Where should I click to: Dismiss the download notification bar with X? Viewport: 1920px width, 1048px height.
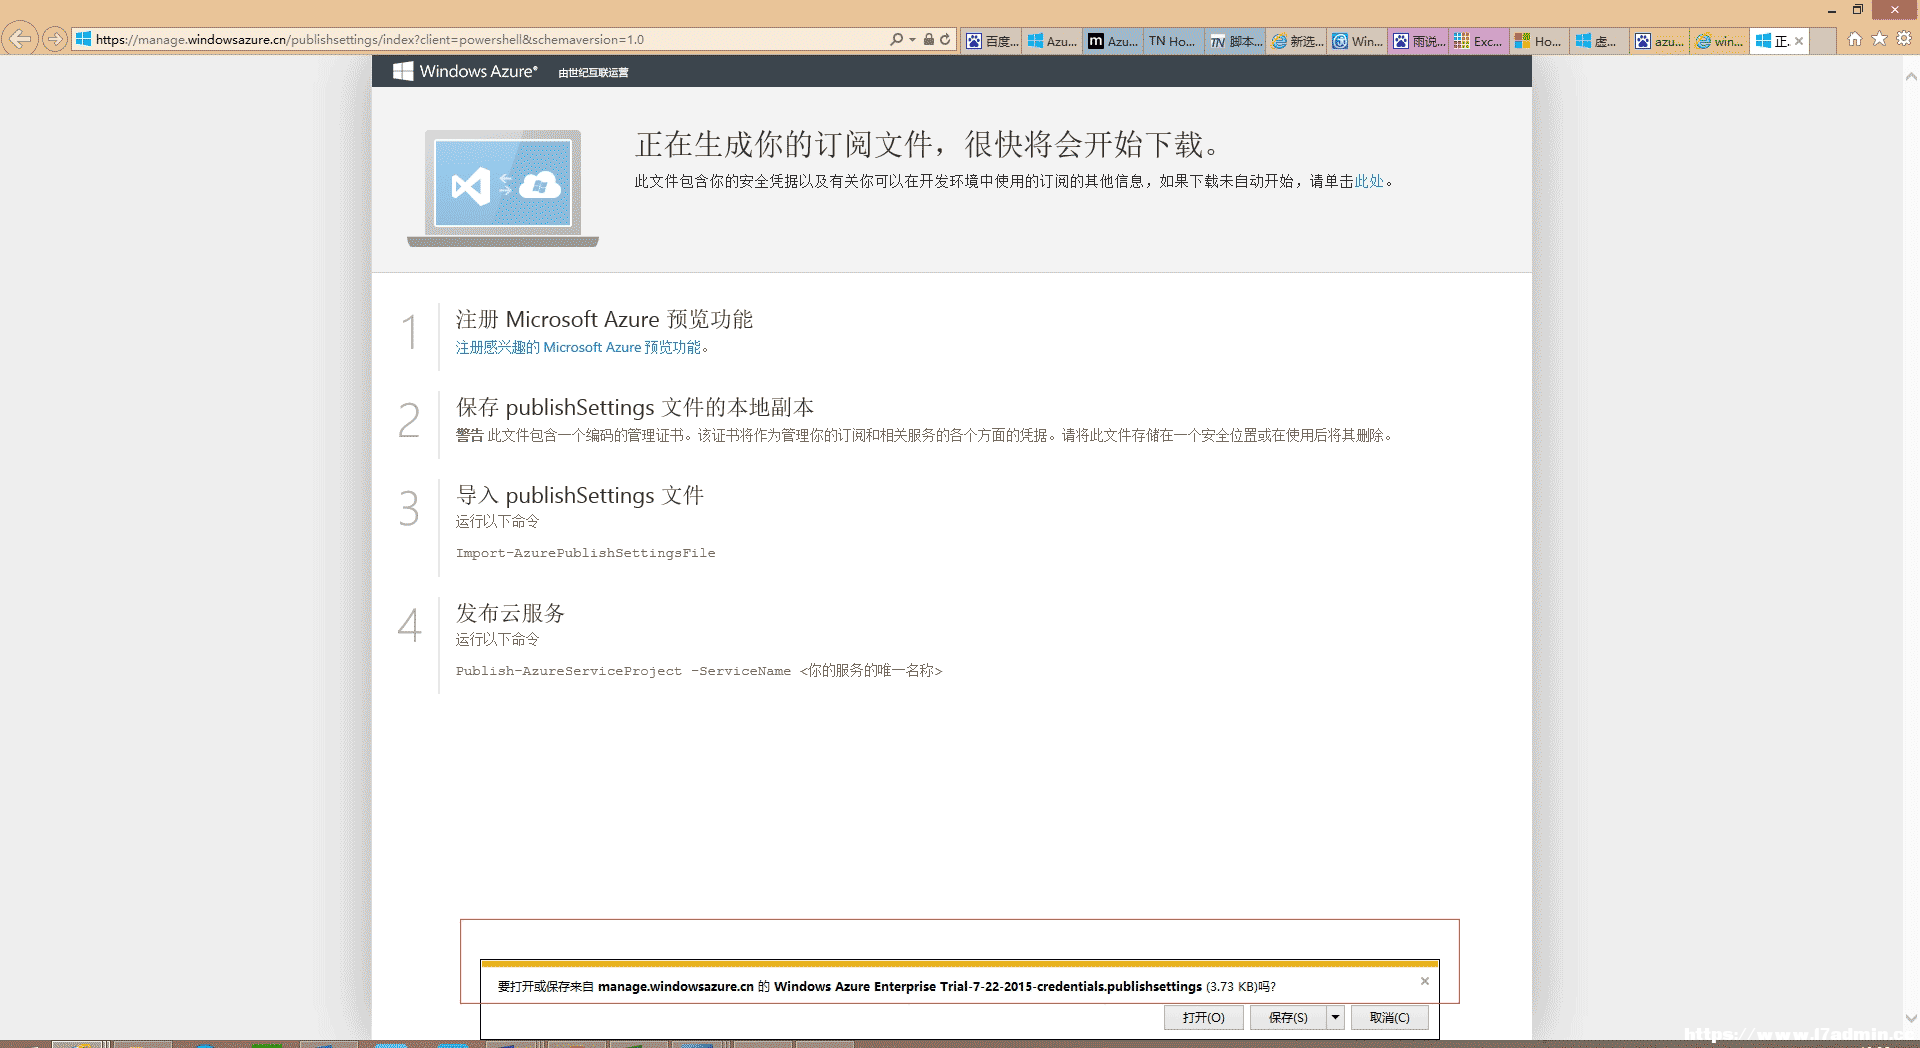tap(1425, 981)
